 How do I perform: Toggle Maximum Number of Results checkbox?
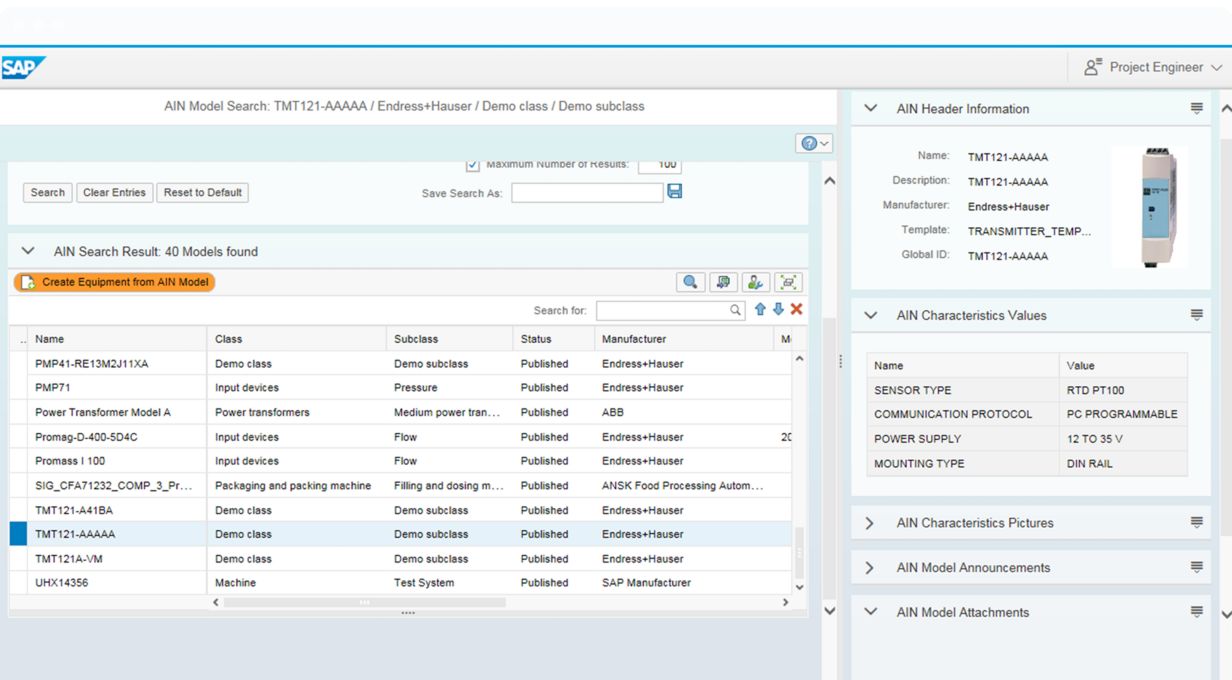pos(473,164)
